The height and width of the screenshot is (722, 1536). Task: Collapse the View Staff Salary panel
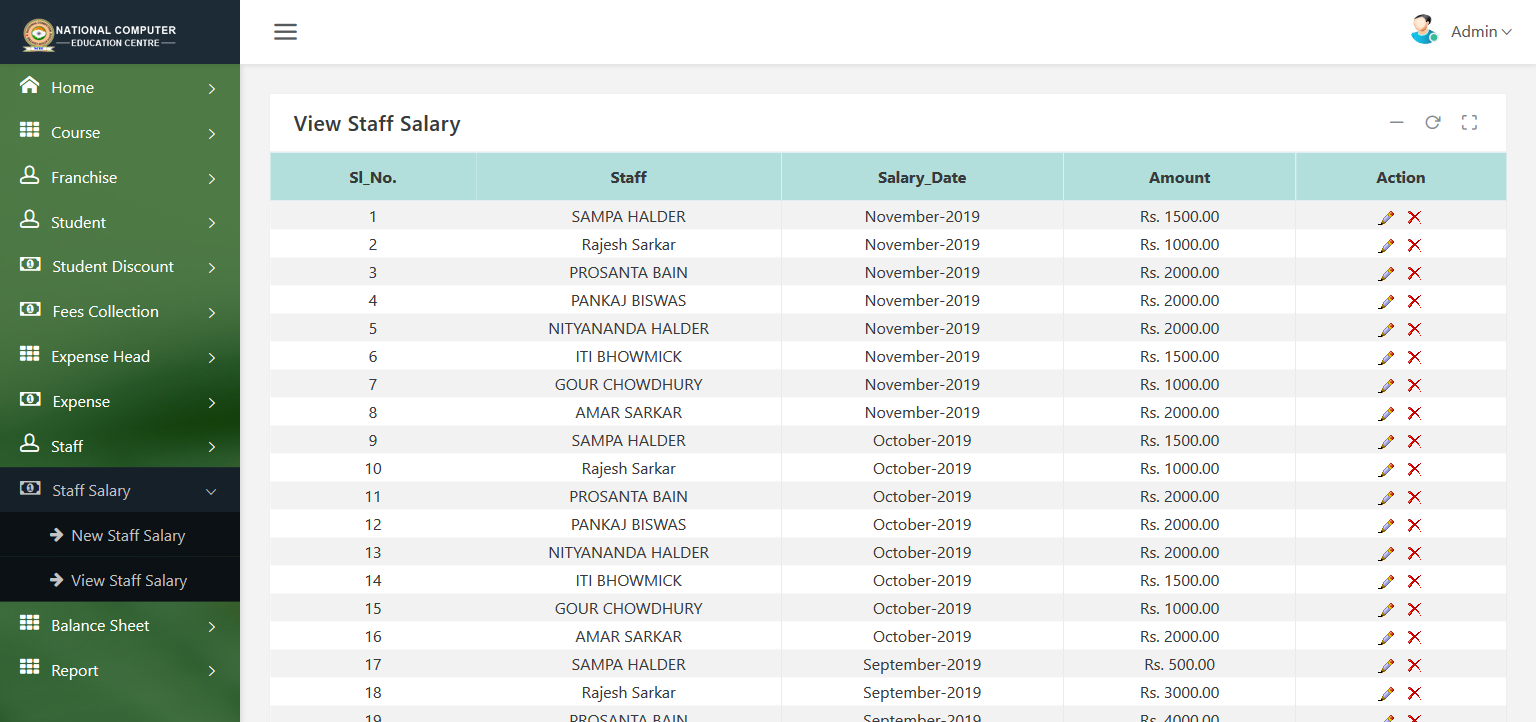pyautogui.click(x=1397, y=123)
